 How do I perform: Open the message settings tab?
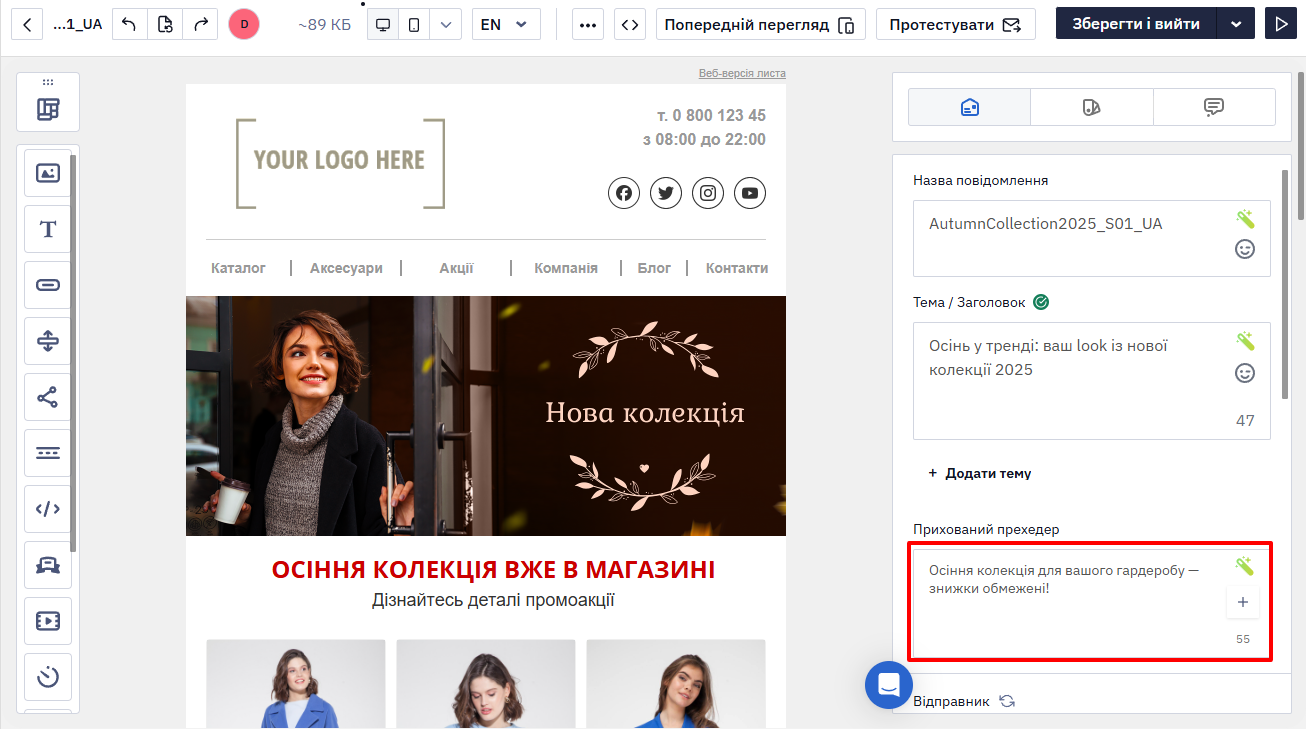coord(969,107)
